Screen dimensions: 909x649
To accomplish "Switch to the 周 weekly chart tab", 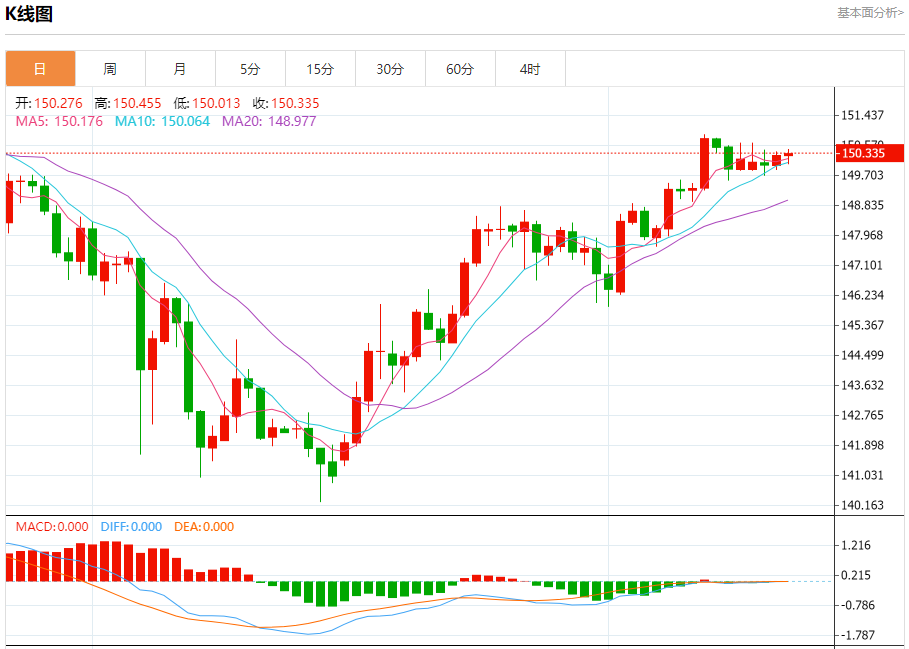I will pos(110,69).
